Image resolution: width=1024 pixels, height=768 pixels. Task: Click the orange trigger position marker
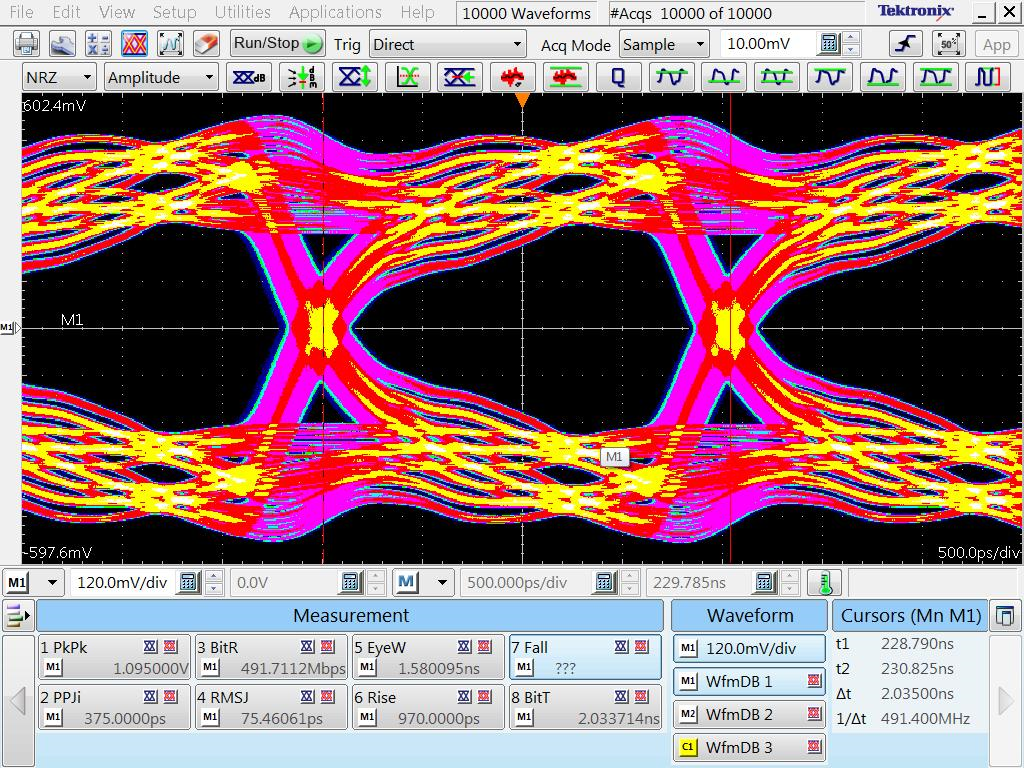tap(522, 100)
